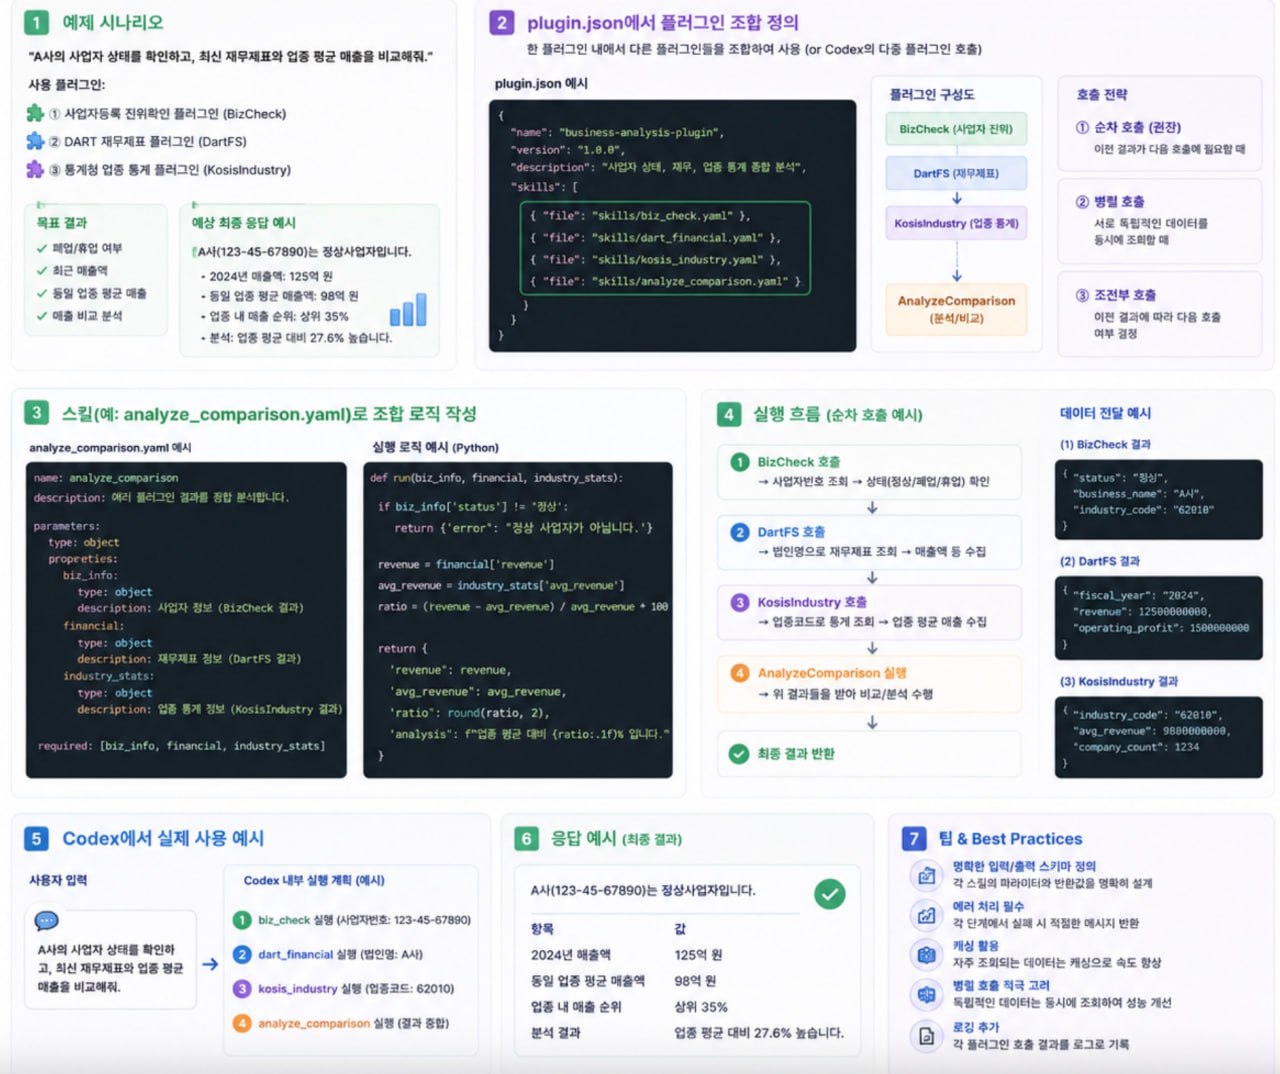This screenshot has height=1074, width=1280.
Task: Click the BizCheck (사업자 진위) box in 플러그인 구성도
Action: point(956,129)
